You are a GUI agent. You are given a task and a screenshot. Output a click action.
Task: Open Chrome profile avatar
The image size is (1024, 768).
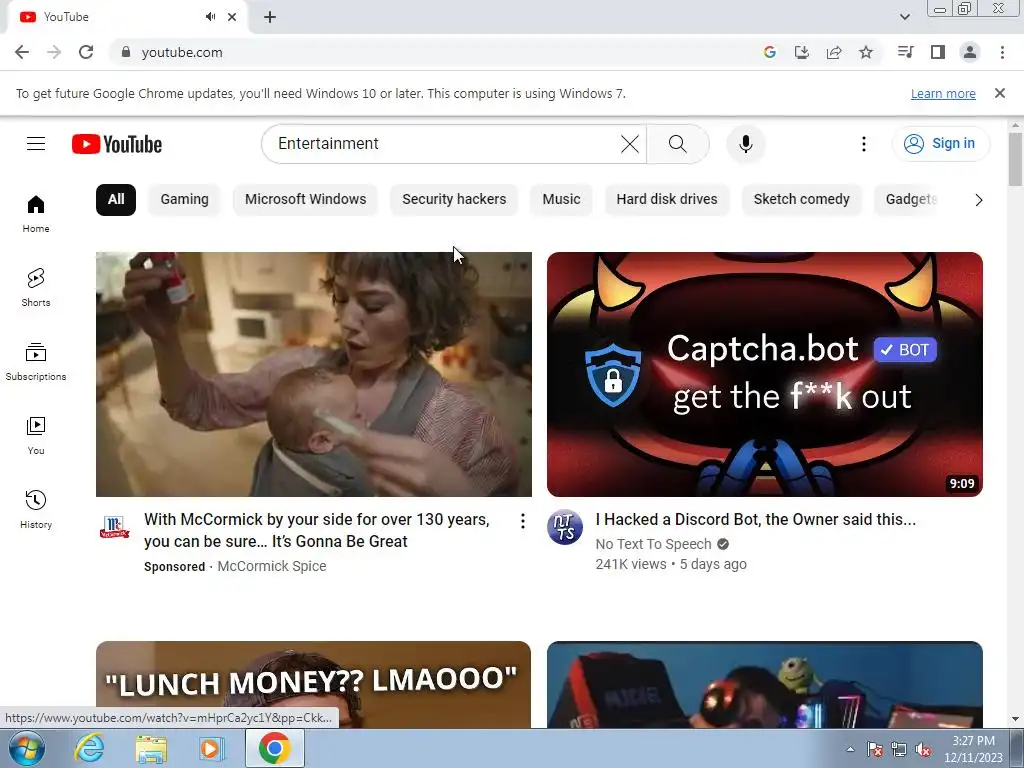[x=970, y=52]
